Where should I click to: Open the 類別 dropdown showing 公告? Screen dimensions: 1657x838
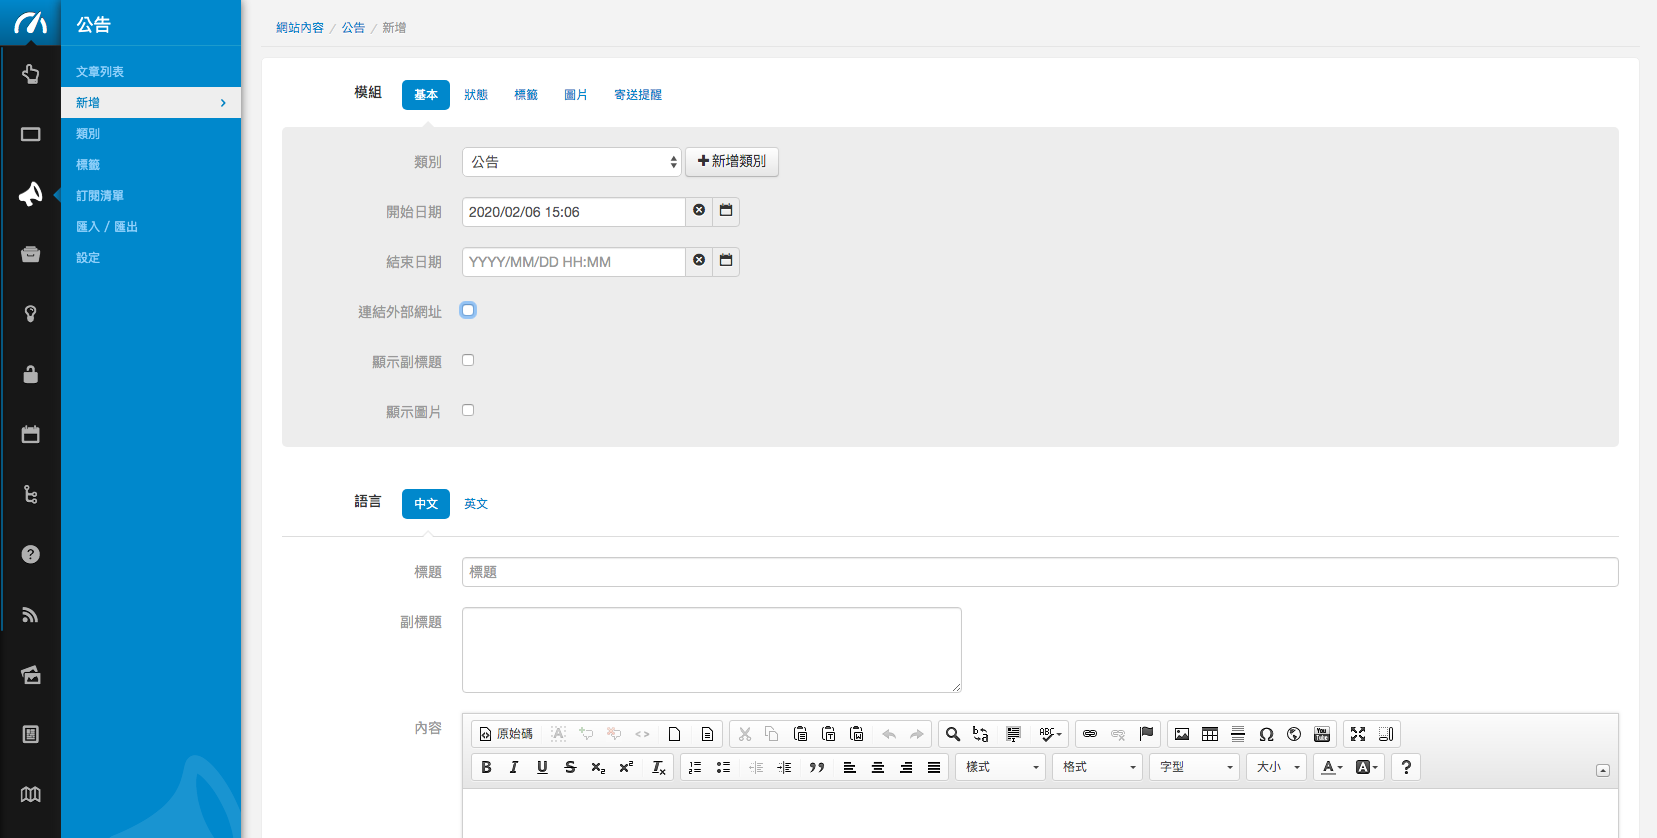click(571, 162)
